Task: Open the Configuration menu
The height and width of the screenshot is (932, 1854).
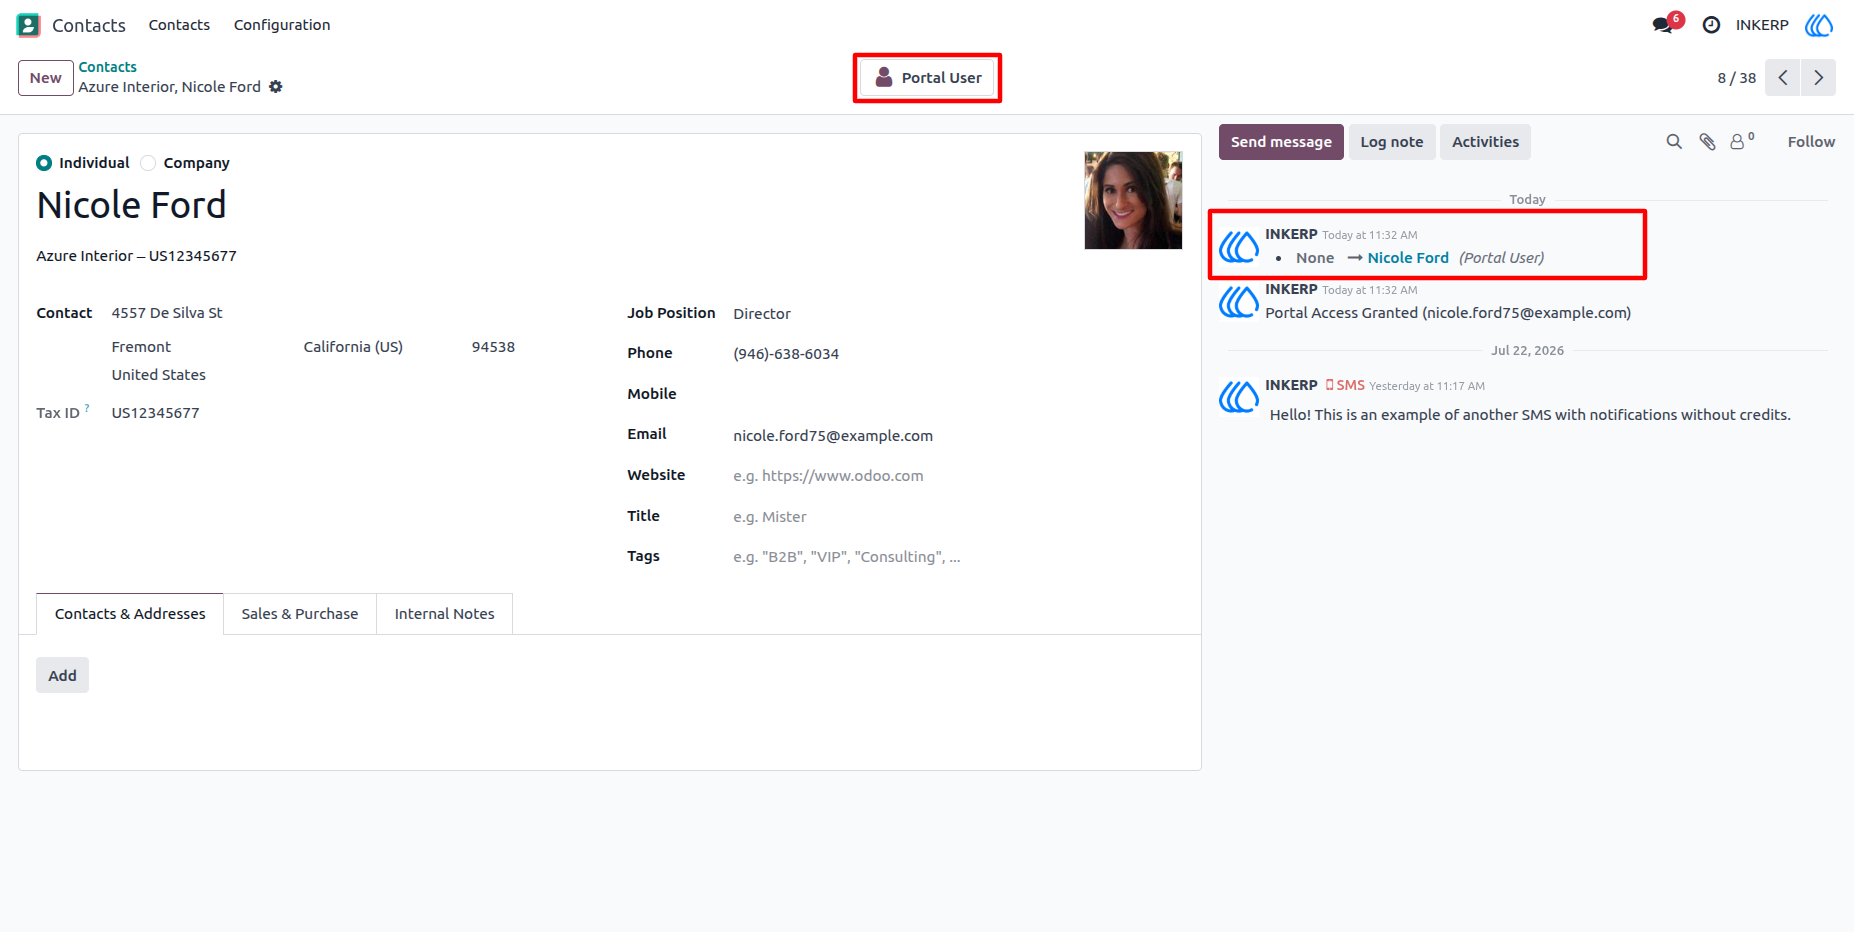Action: coord(282,25)
